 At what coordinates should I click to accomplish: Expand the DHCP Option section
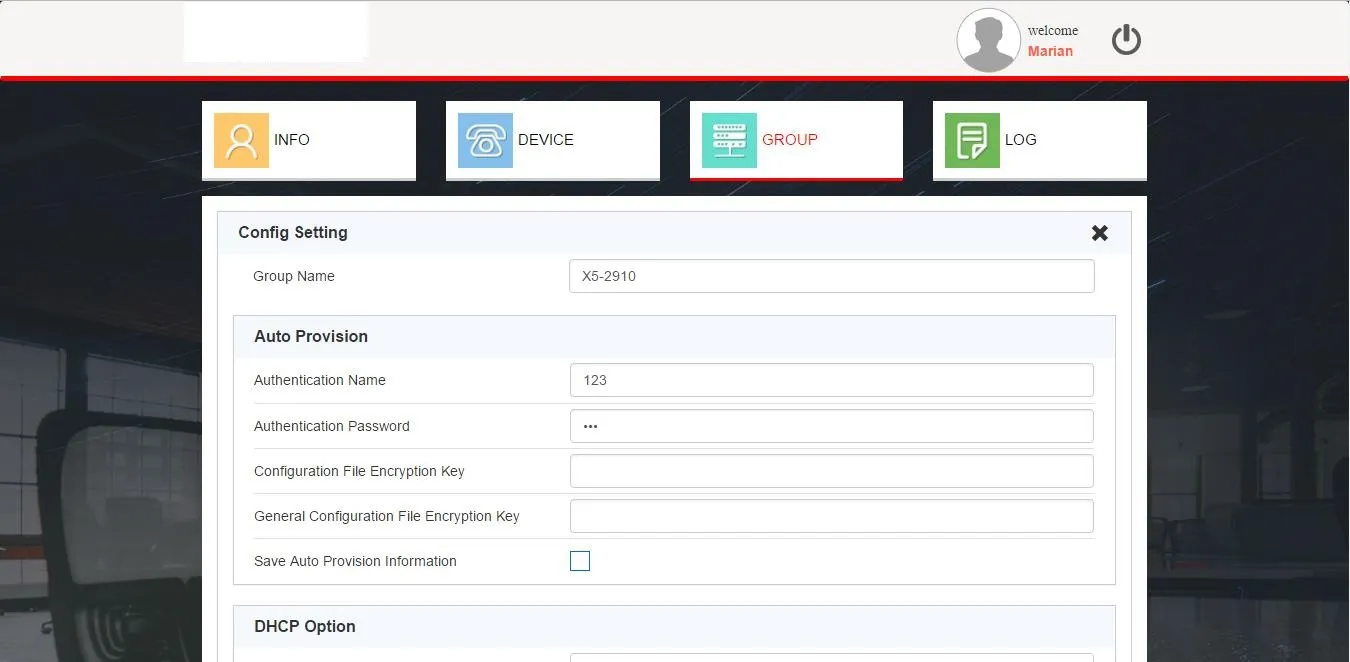click(305, 626)
